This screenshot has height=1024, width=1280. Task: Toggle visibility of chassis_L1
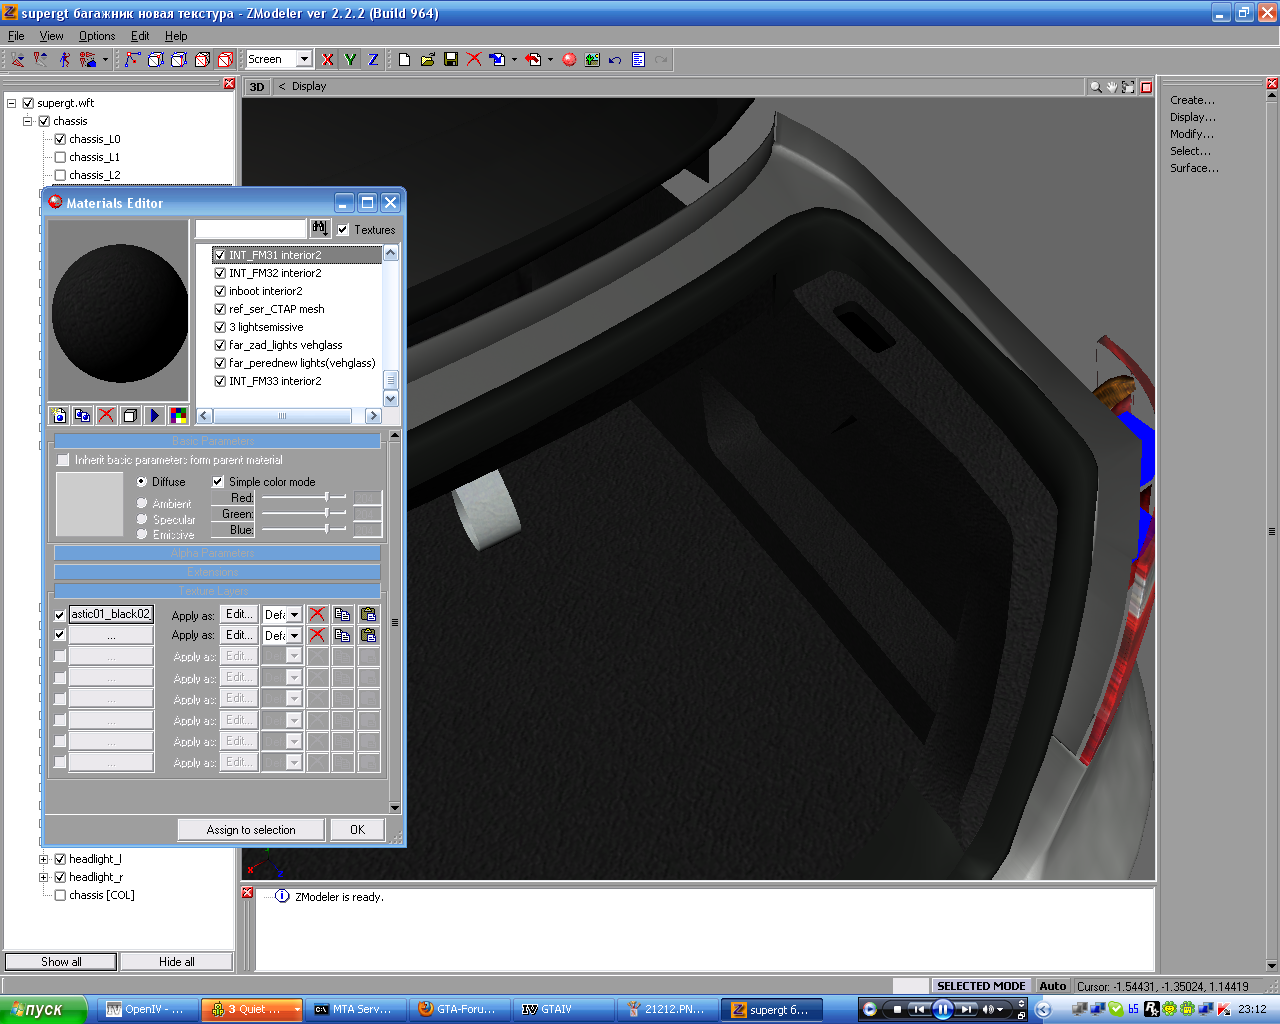[x=60, y=157]
